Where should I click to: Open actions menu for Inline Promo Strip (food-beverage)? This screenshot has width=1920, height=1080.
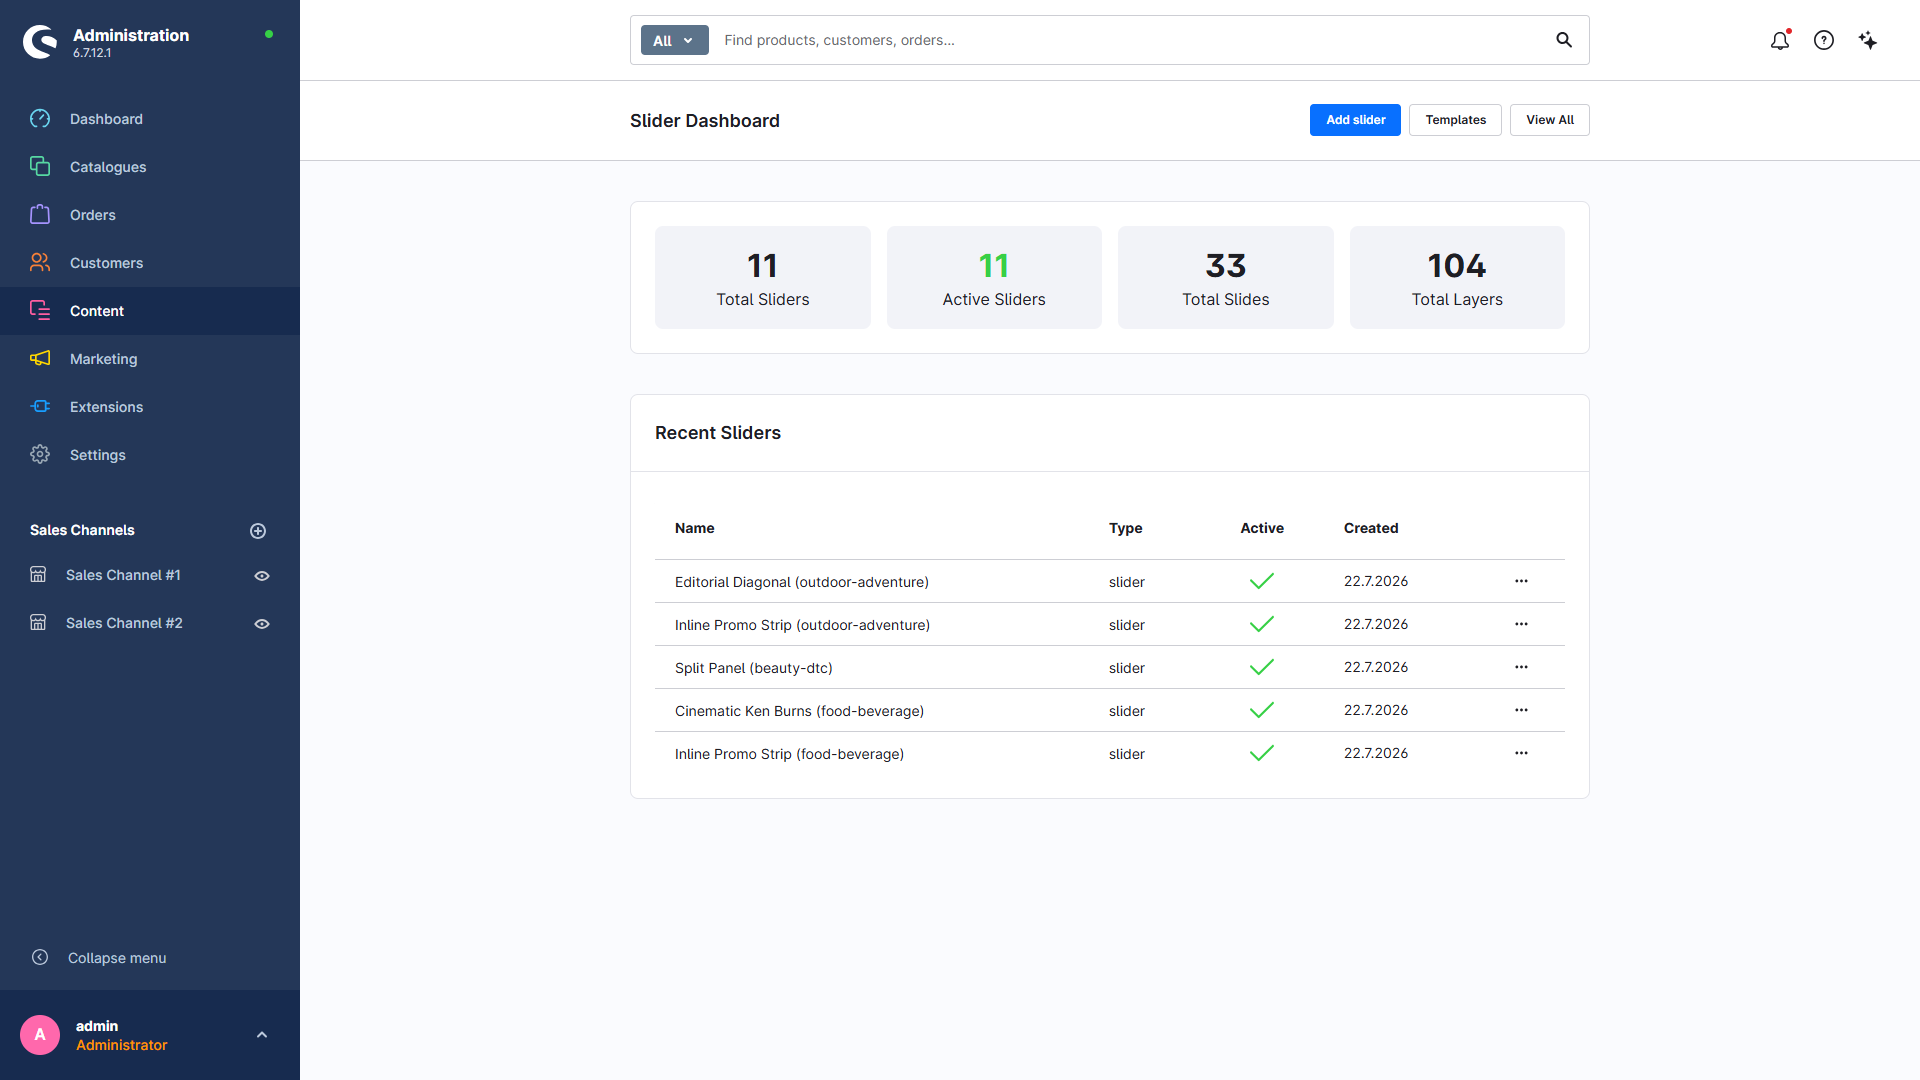pyautogui.click(x=1521, y=753)
